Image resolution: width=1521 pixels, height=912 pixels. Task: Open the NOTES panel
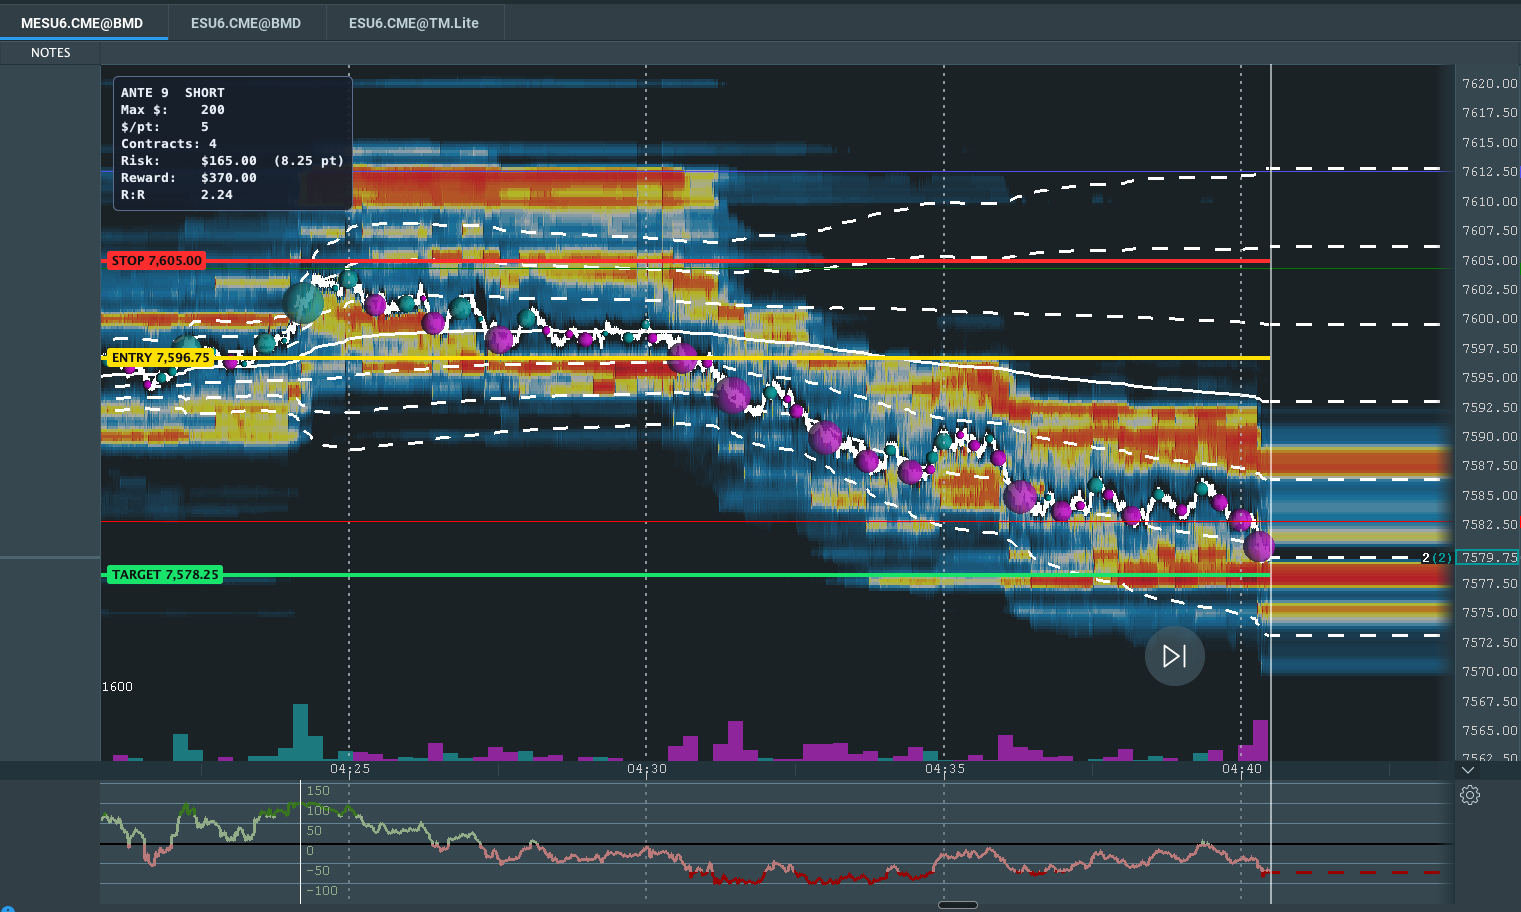[50, 53]
